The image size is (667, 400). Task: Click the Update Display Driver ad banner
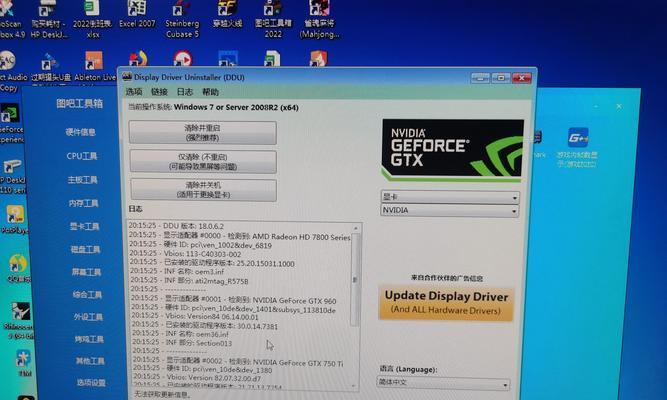click(446, 303)
